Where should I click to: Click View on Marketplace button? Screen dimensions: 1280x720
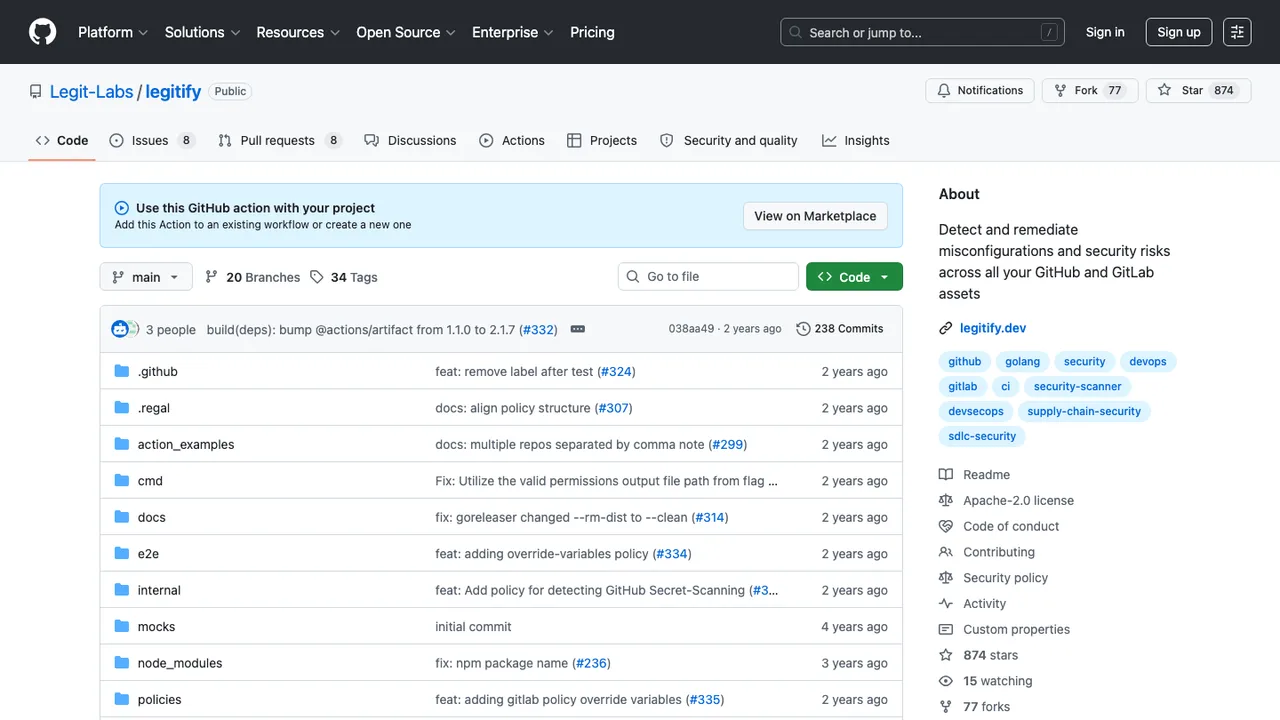pos(815,216)
